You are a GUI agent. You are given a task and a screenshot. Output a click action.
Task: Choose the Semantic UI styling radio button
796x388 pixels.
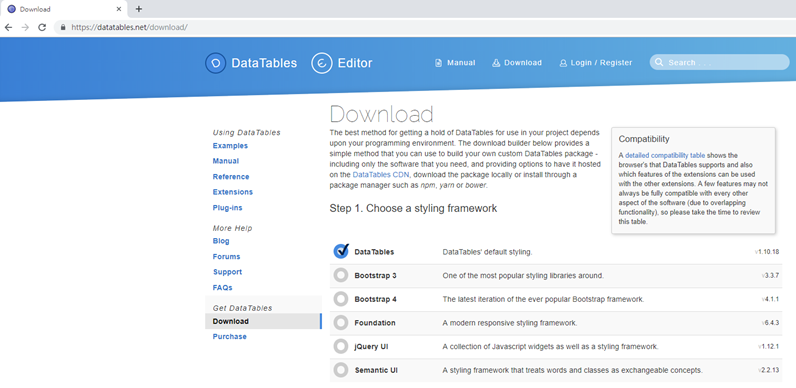tap(341, 370)
